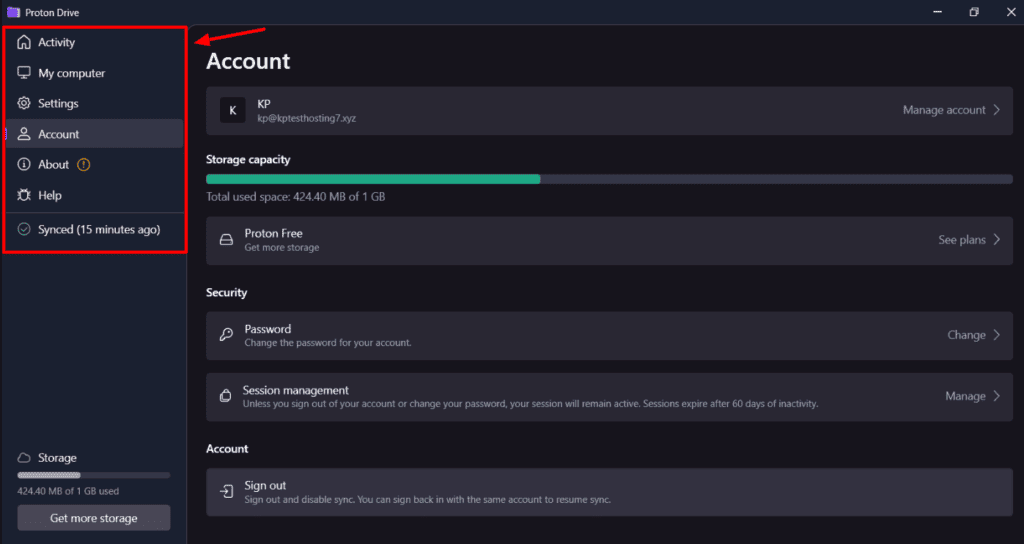Click the My computer monitor icon

coord(25,73)
